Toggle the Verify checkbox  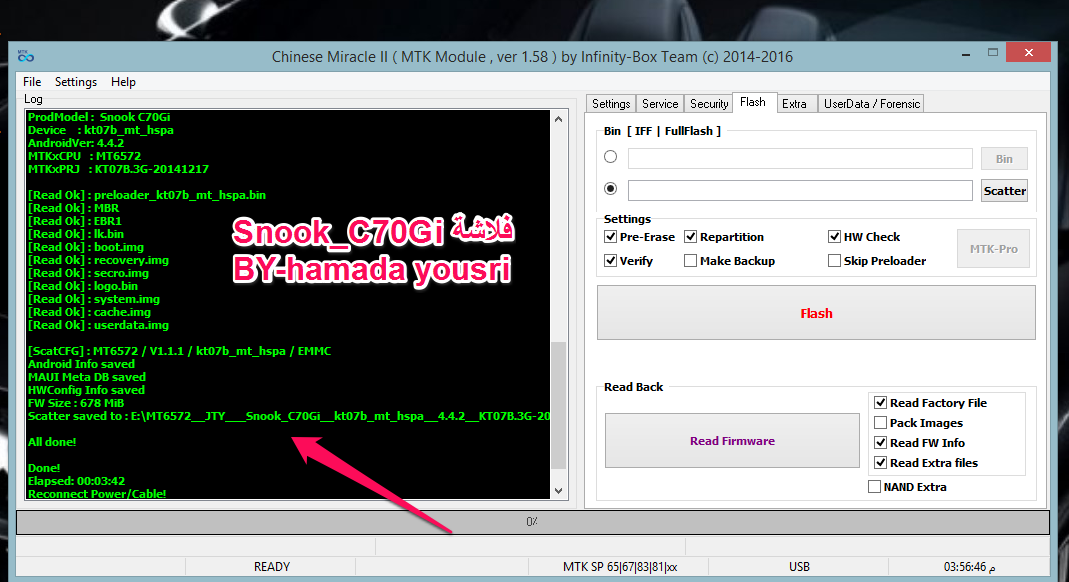pos(611,260)
